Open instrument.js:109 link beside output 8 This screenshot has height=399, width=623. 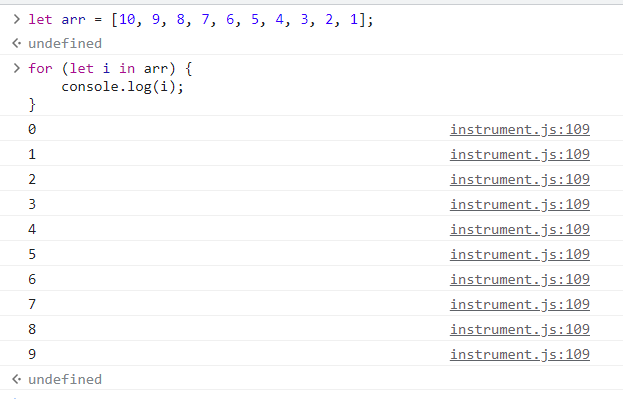[x=520, y=330]
